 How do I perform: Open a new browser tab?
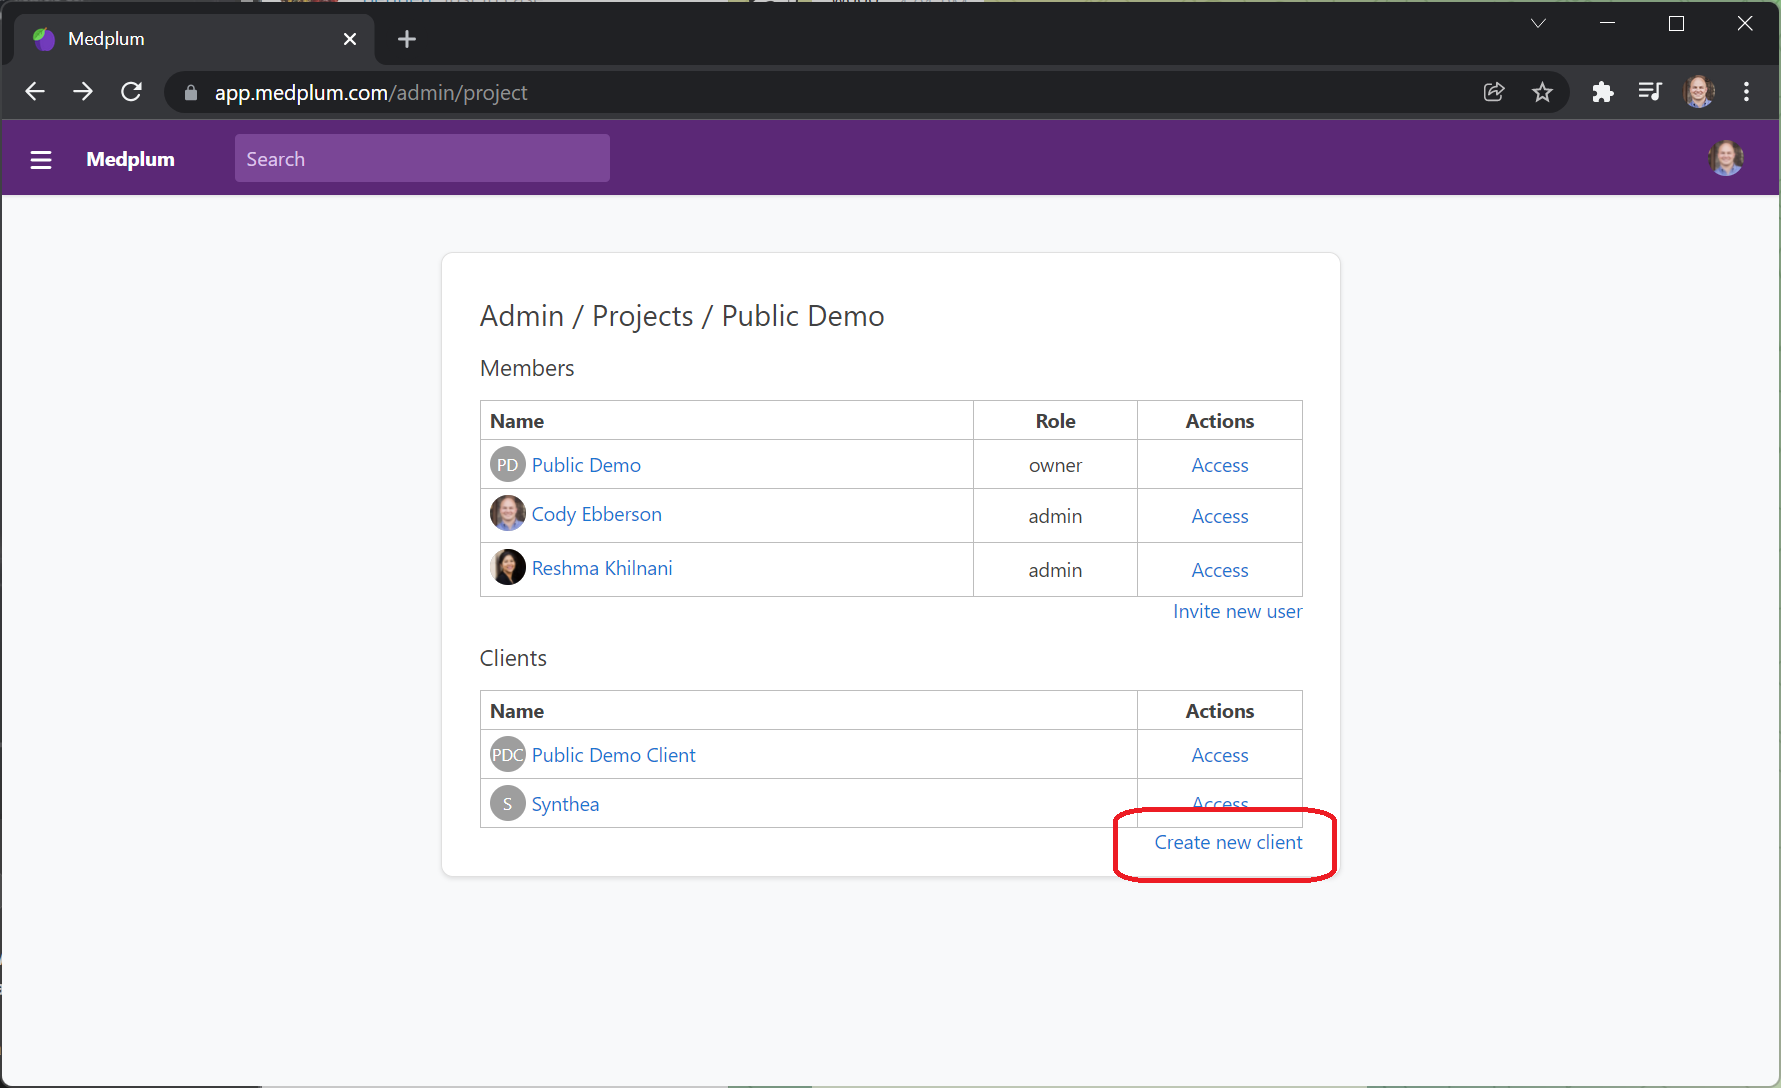tap(406, 38)
